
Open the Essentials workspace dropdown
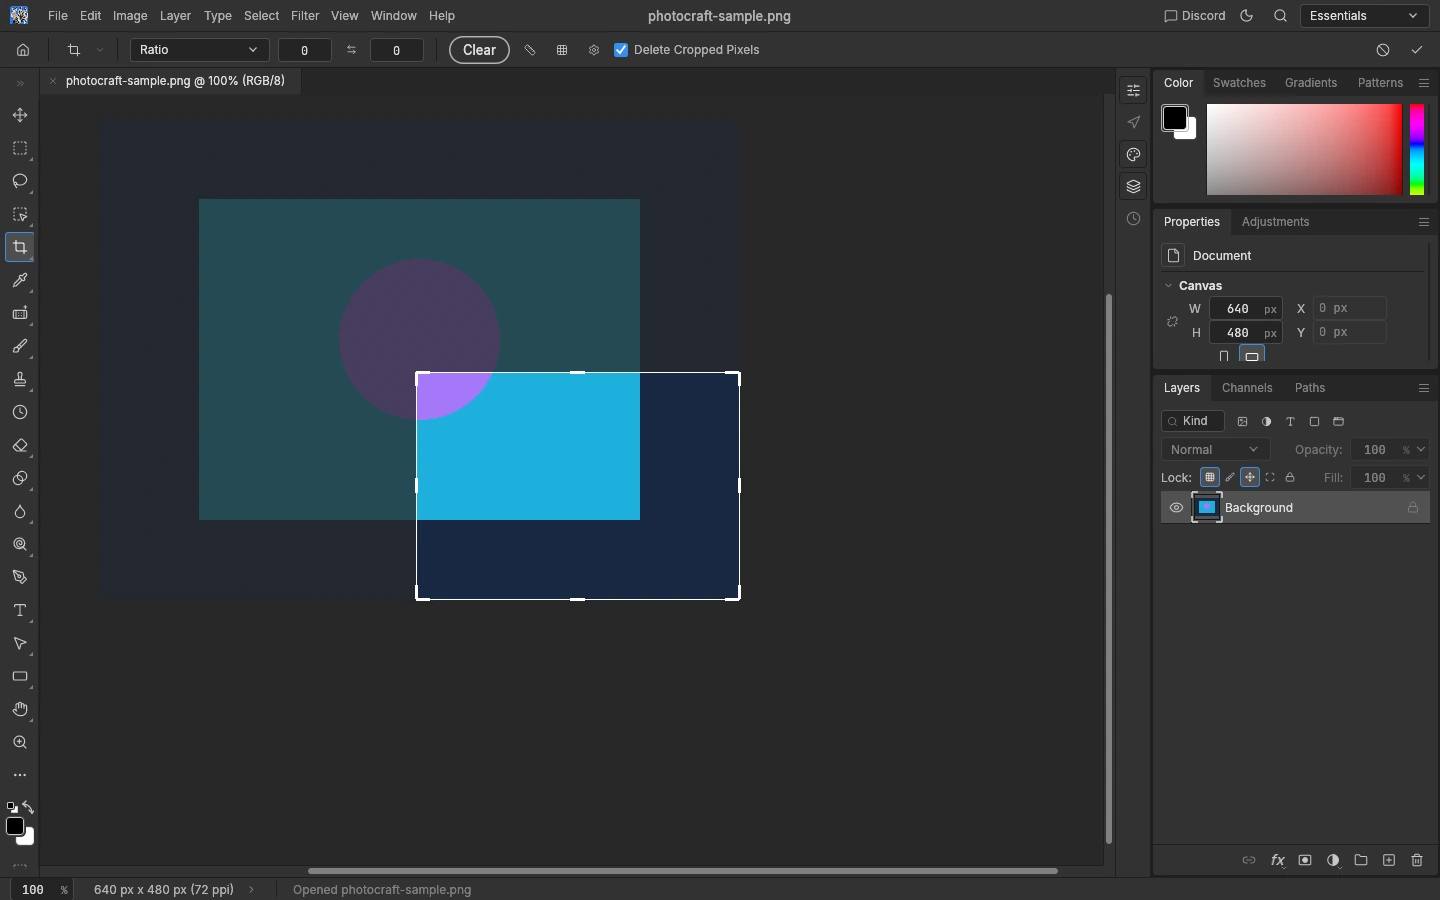point(1365,16)
